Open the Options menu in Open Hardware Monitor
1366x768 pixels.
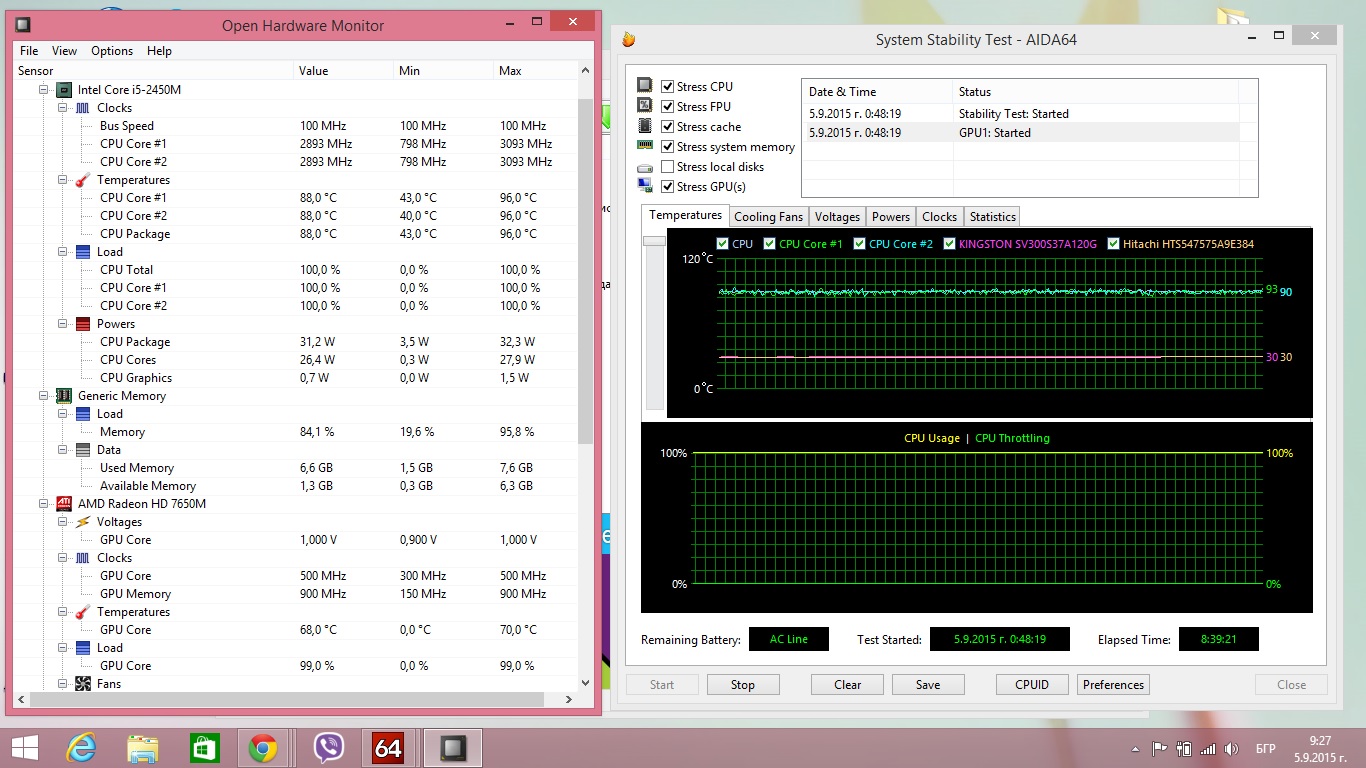click(112, 51)
